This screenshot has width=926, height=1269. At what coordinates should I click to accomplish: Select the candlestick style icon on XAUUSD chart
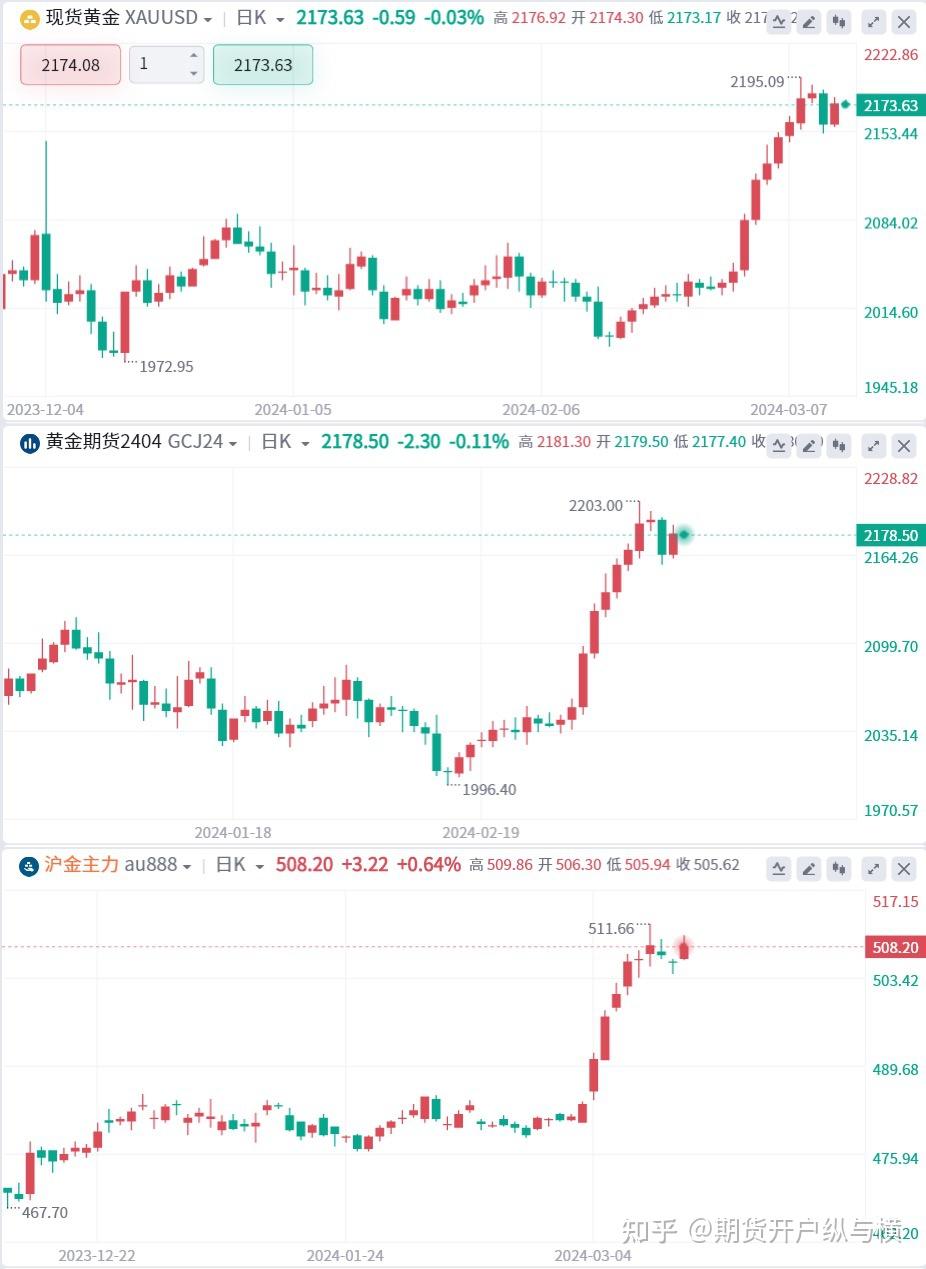[839, 22]
